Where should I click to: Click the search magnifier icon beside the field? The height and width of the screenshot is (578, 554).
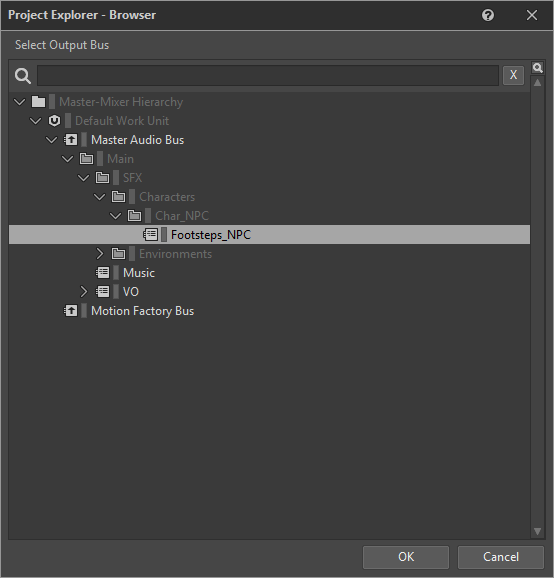(x=22, y=76)
